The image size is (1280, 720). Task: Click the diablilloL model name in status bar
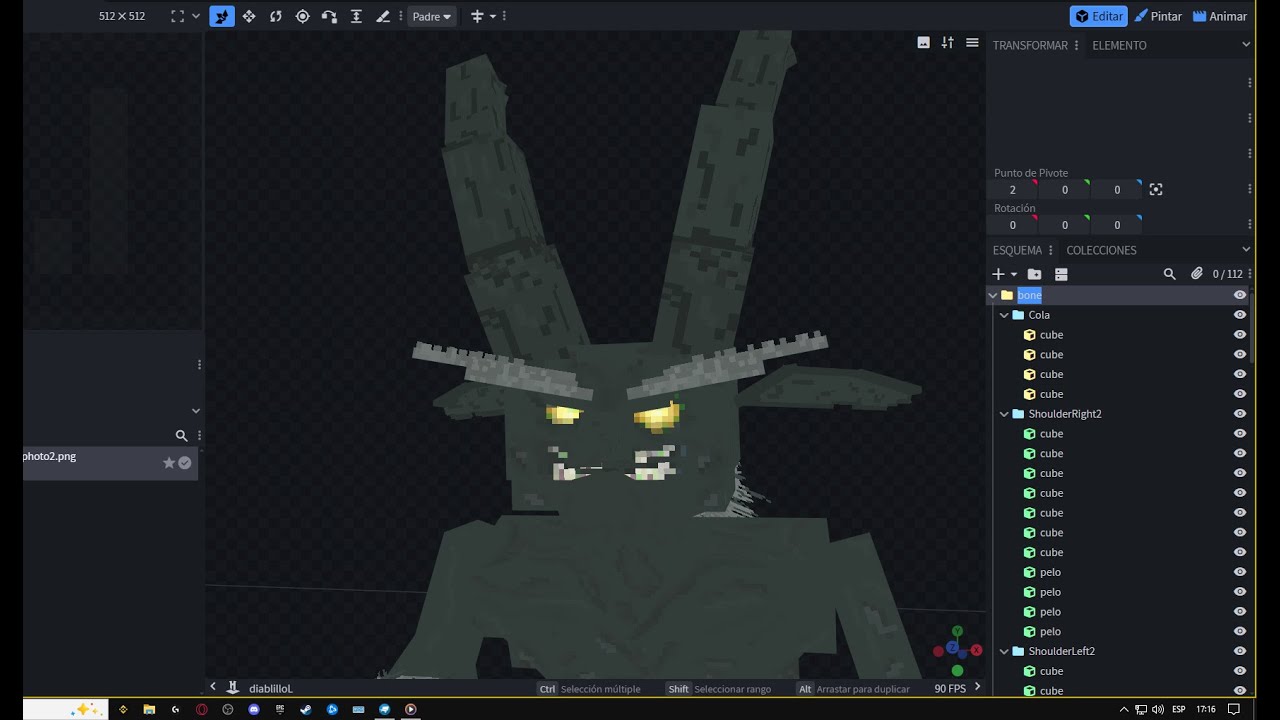pyautogui.click(x=271, y=688)
